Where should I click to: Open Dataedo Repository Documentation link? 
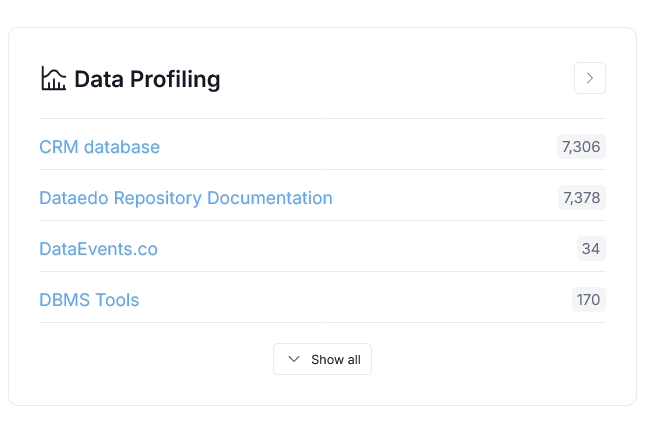click(x=186, y=198)
